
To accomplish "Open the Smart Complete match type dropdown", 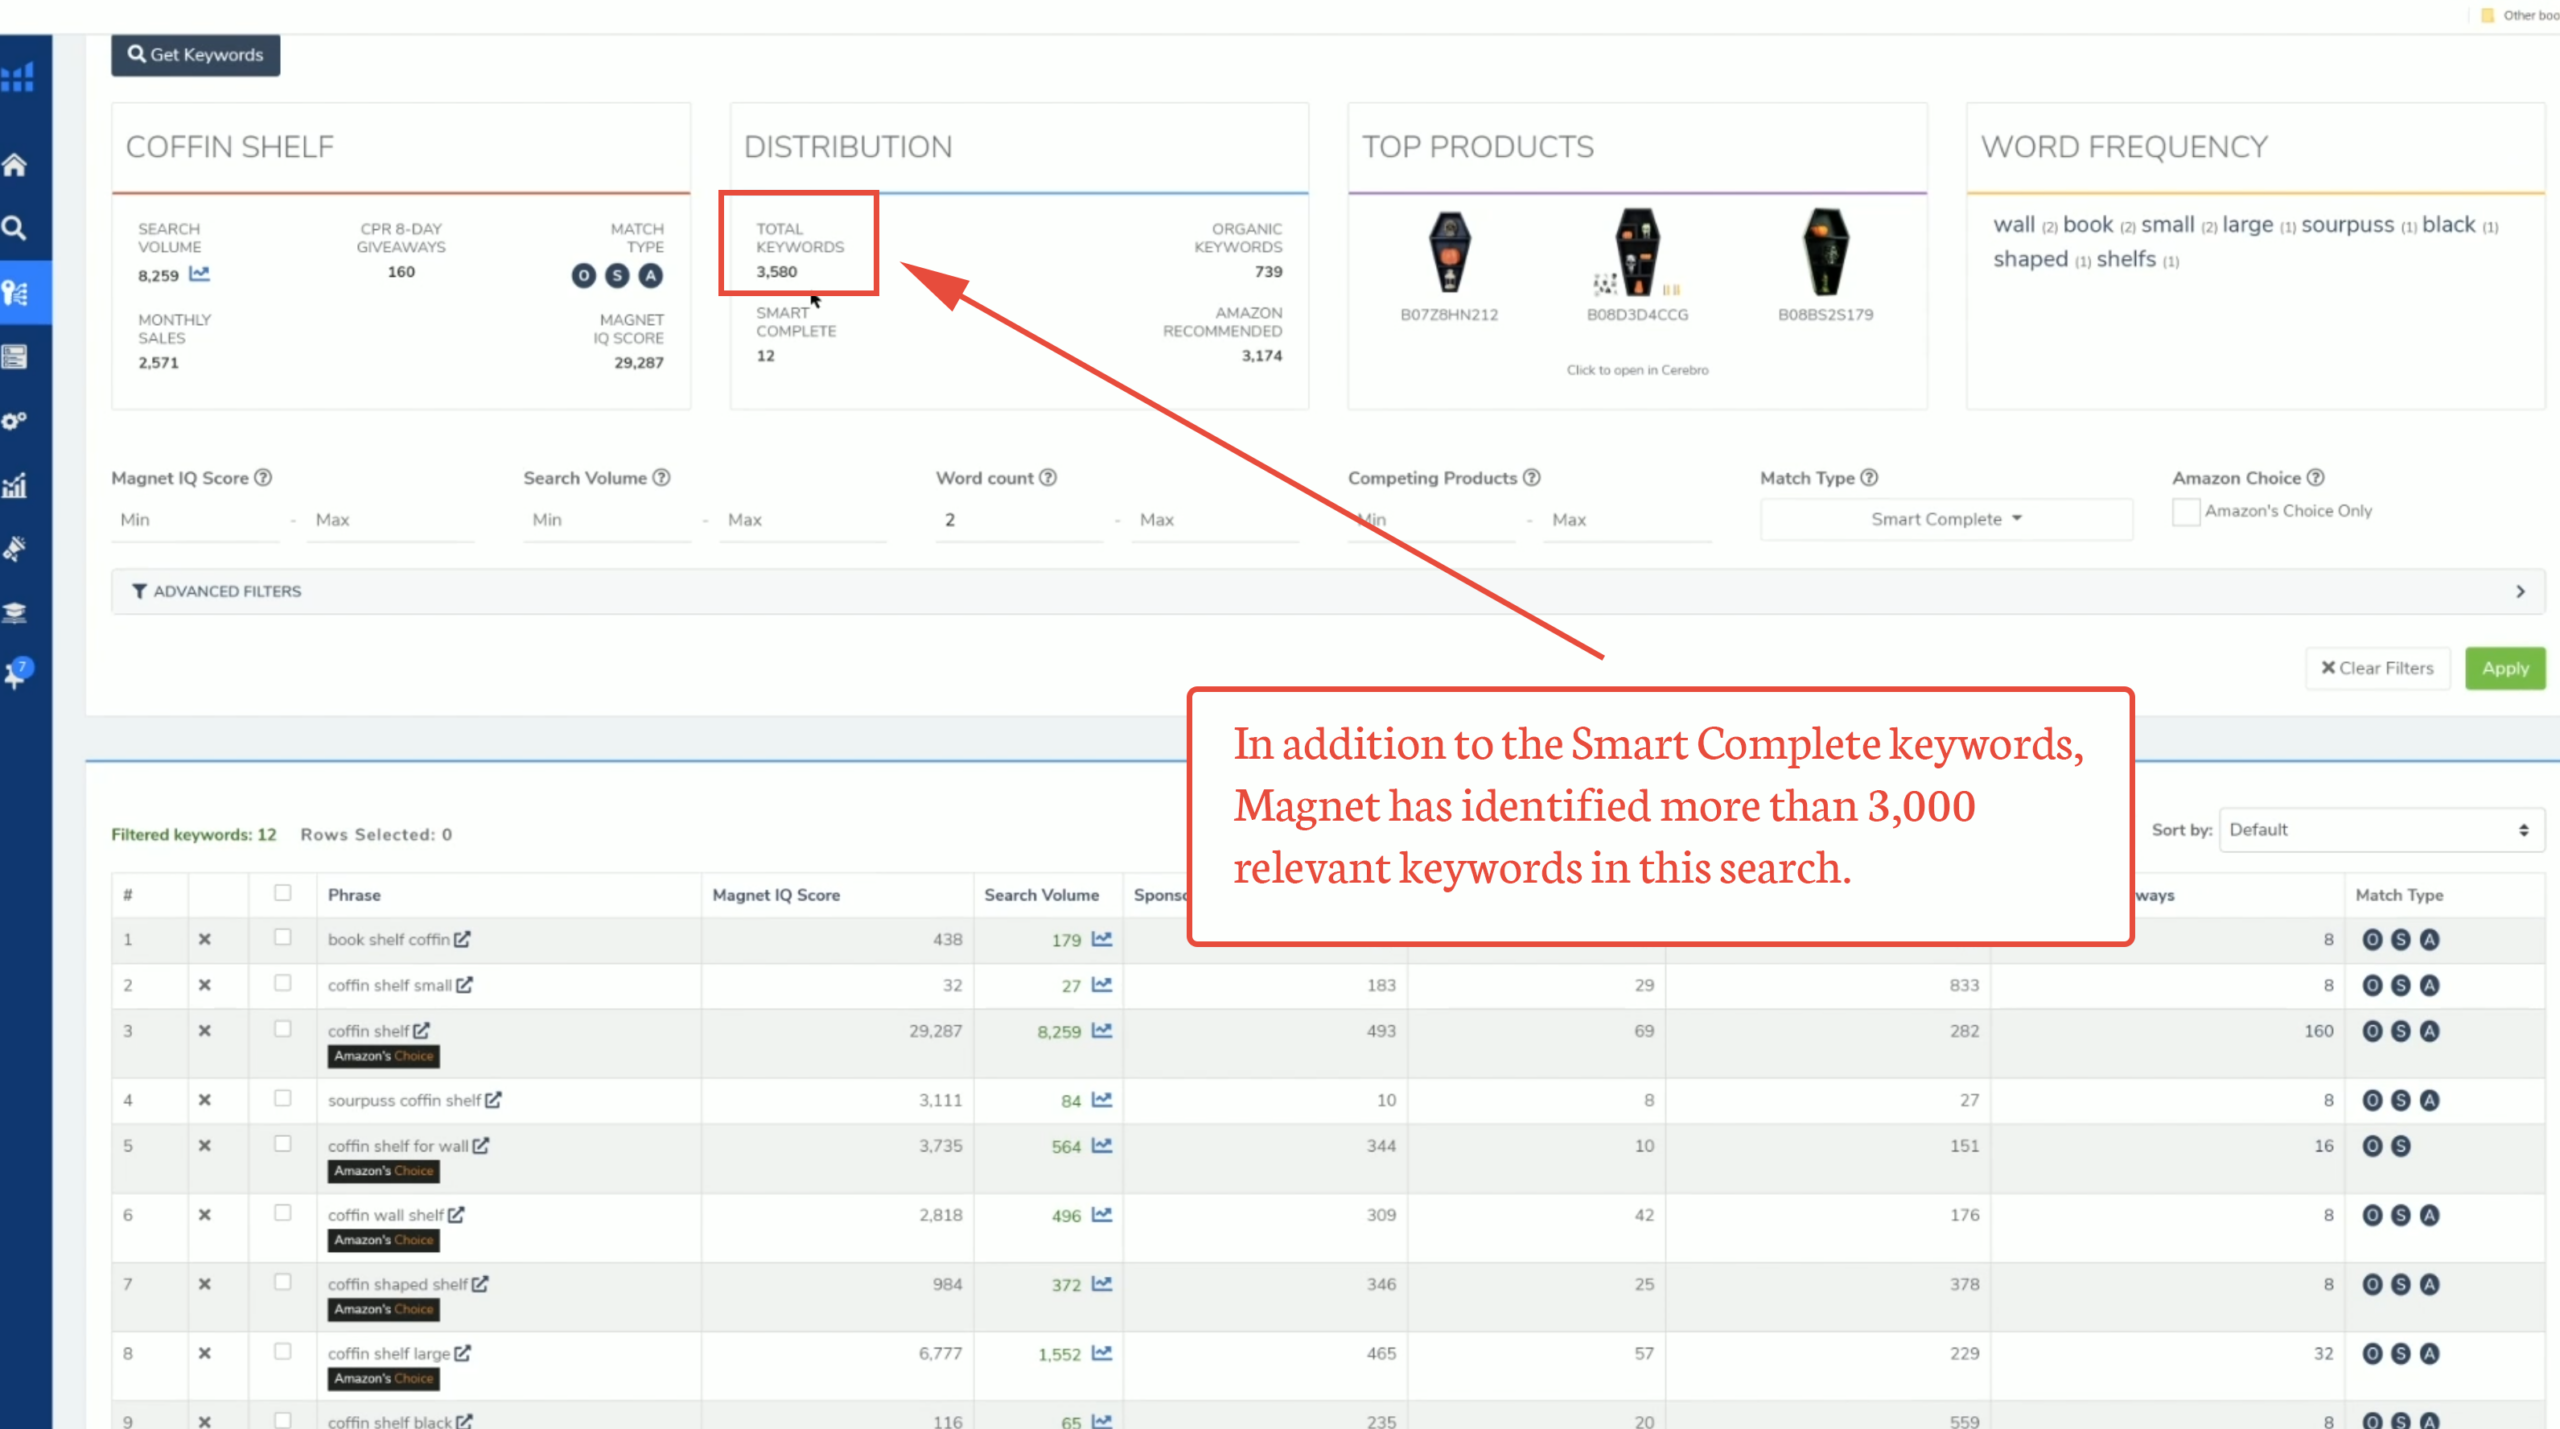I will [1946, 519].
